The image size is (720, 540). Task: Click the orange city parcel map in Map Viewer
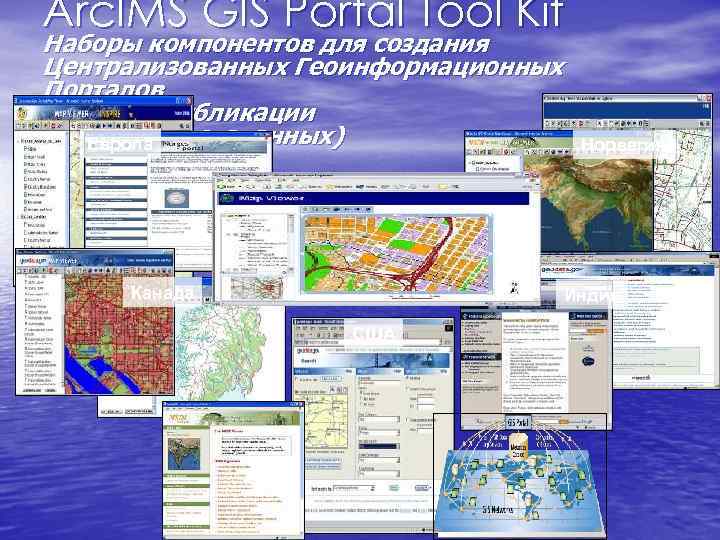coord(396,253)
